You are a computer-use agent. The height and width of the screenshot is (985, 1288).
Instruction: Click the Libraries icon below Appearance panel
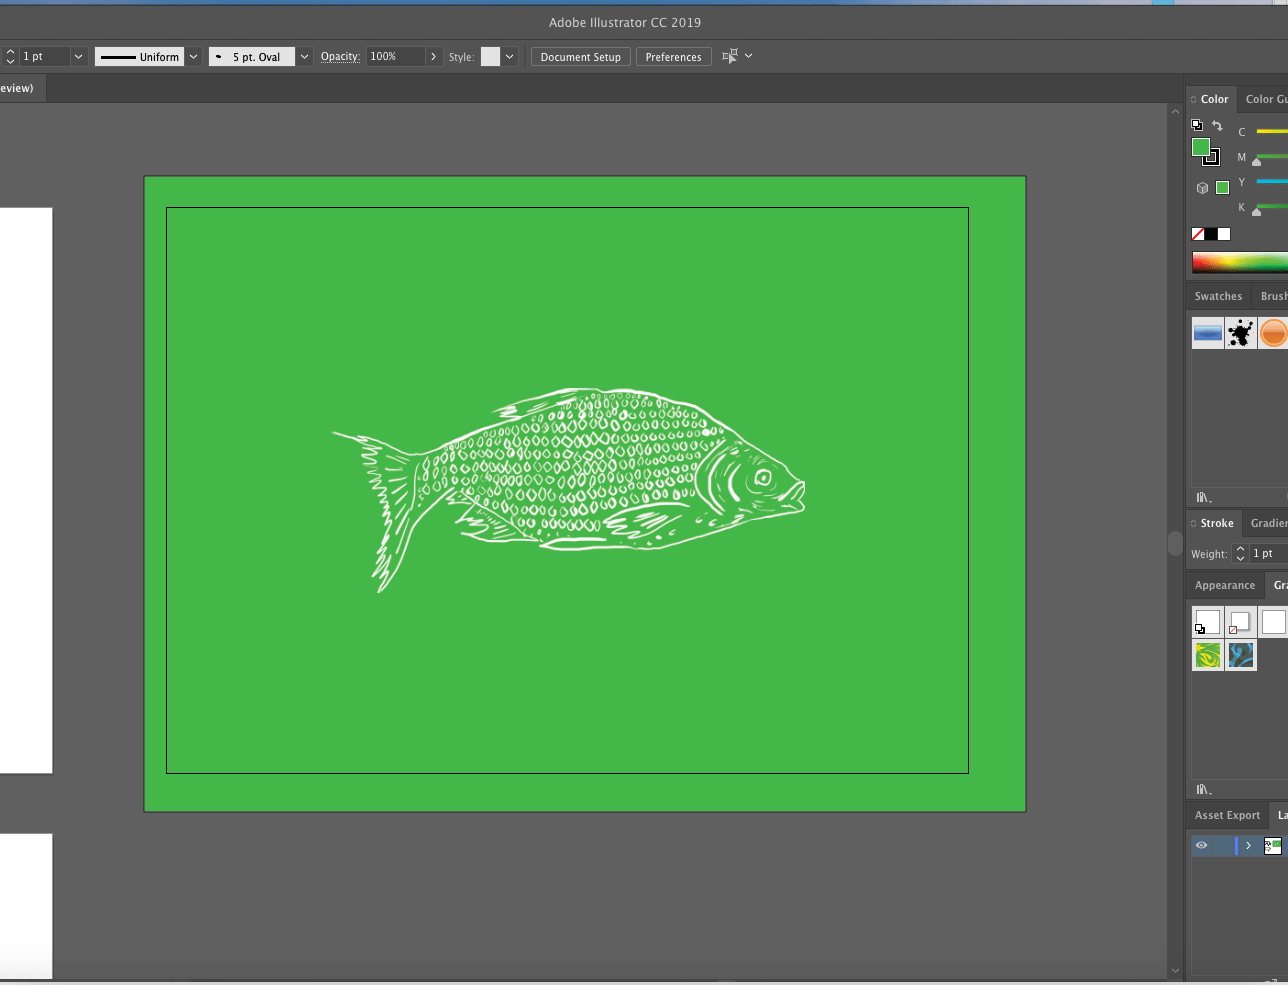click(1203, 789)
